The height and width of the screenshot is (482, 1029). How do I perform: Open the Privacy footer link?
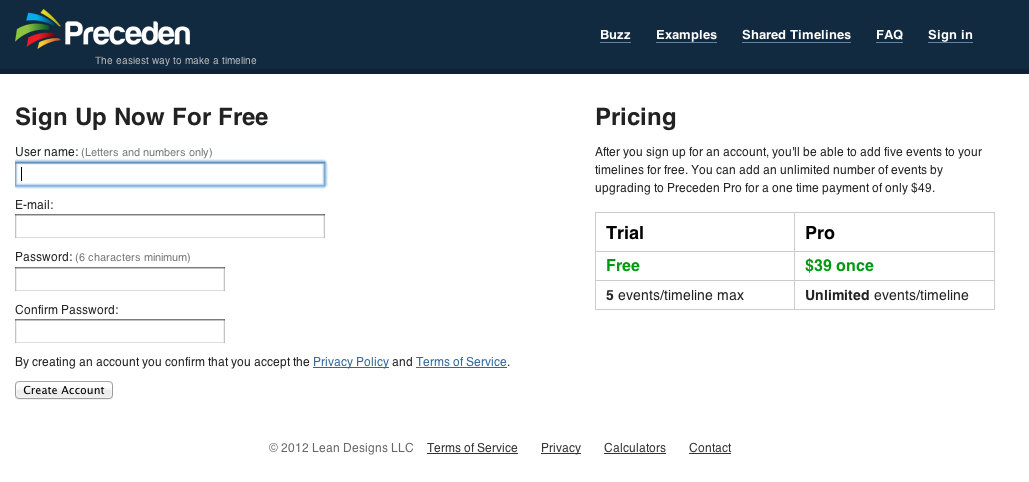click(561, 448)
